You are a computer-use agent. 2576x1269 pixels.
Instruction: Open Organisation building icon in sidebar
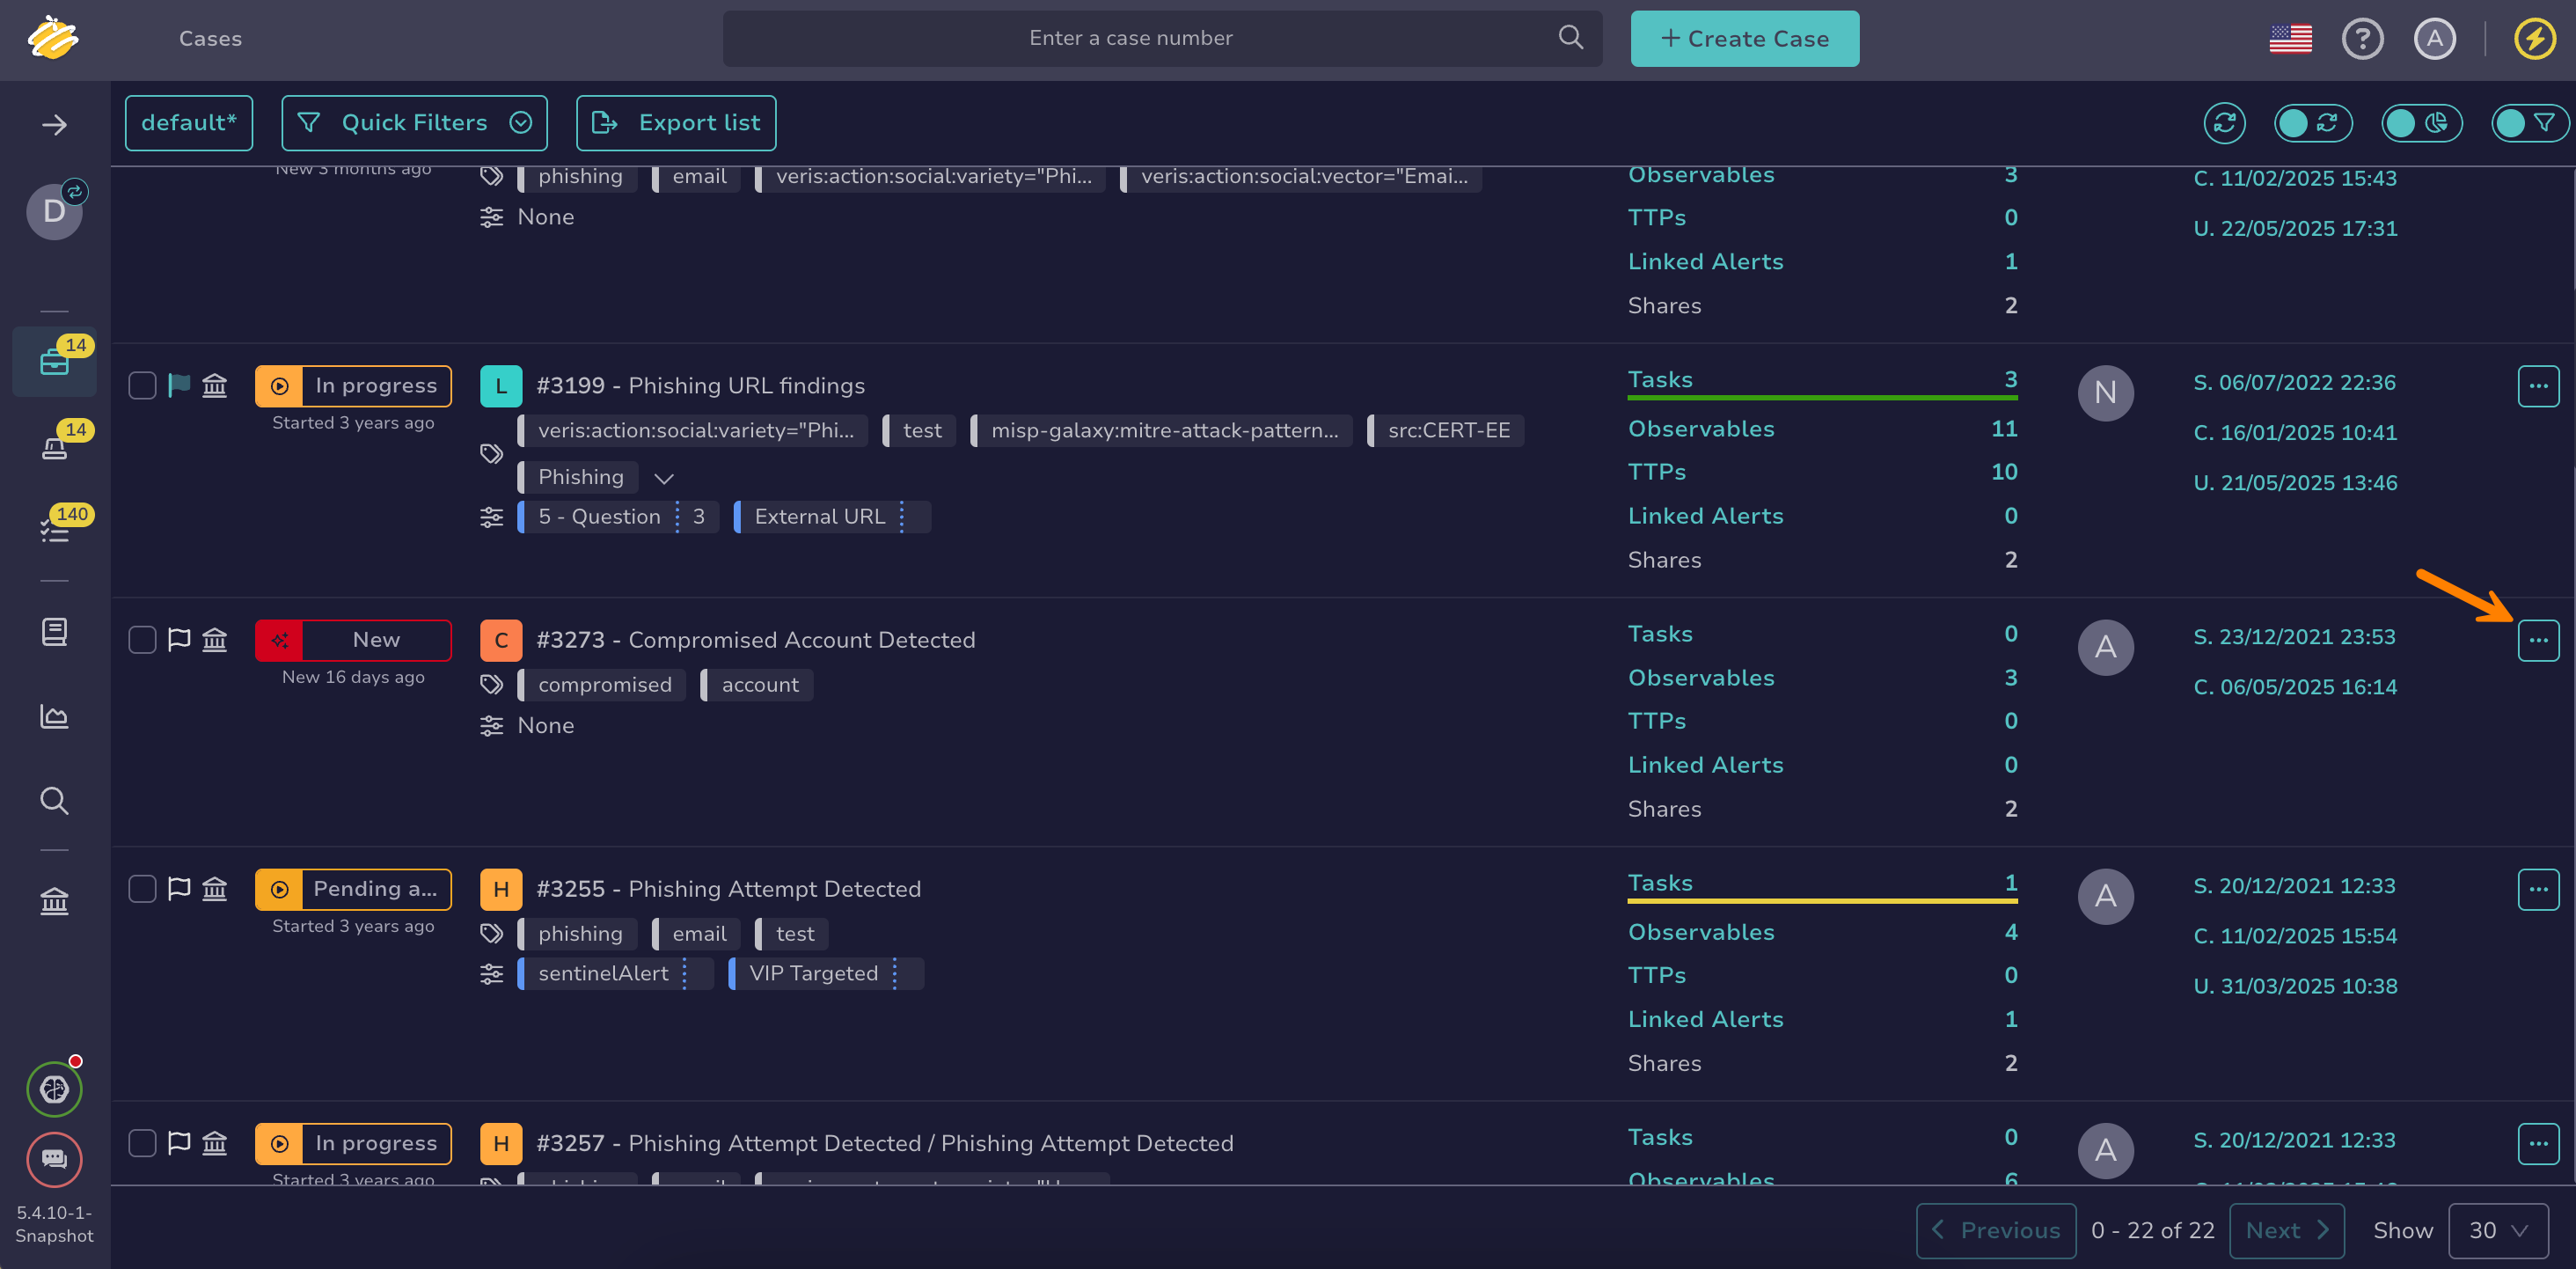(x=54, y=902)
